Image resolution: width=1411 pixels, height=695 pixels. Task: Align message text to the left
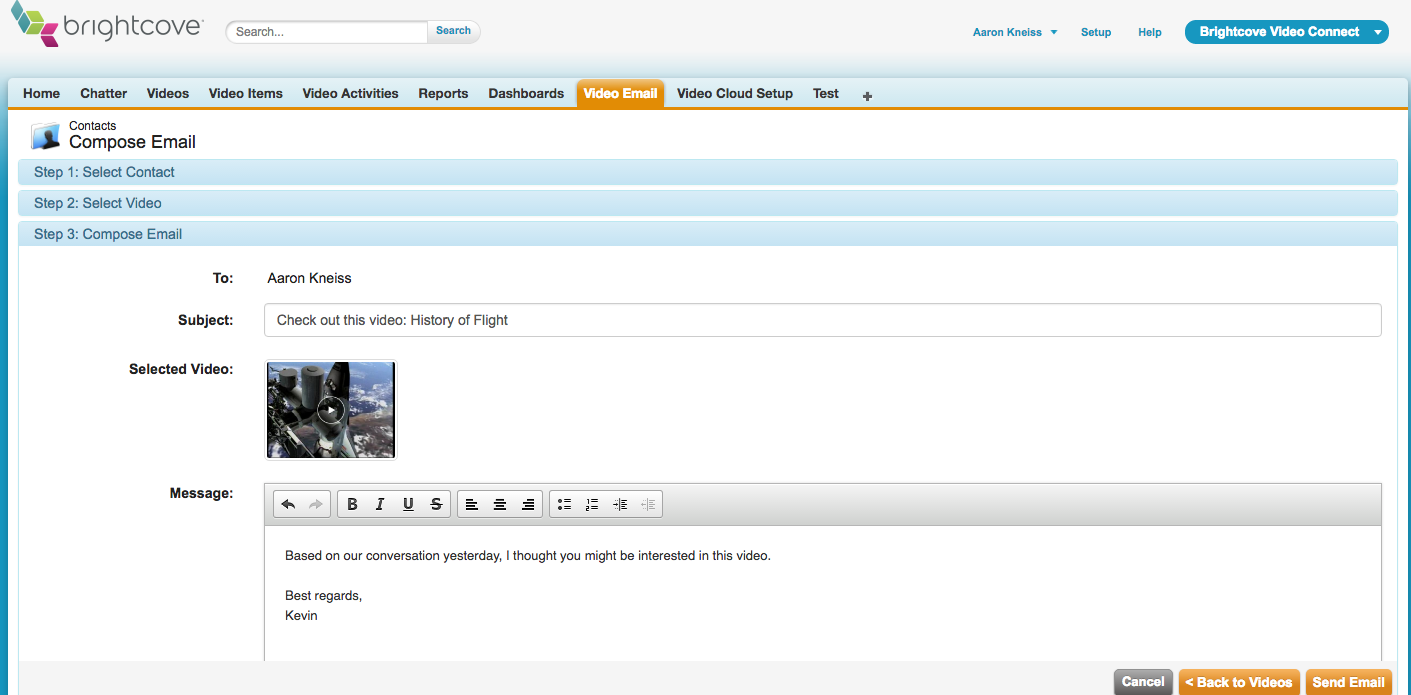472,505
